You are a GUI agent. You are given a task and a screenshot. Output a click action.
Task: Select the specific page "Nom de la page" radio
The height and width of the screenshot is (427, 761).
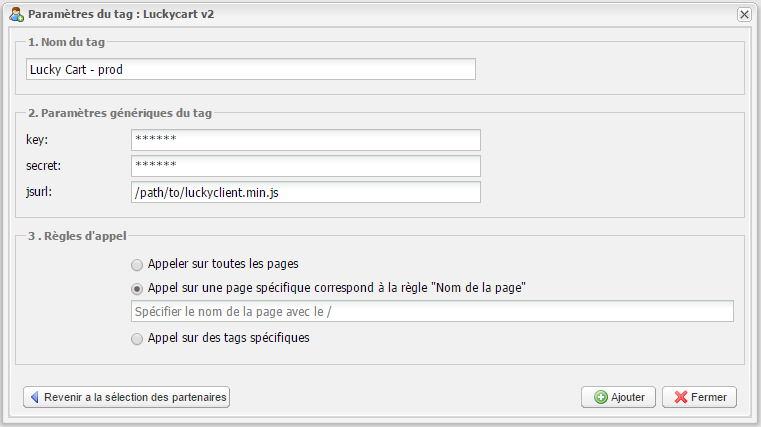[x=137, y=288]
